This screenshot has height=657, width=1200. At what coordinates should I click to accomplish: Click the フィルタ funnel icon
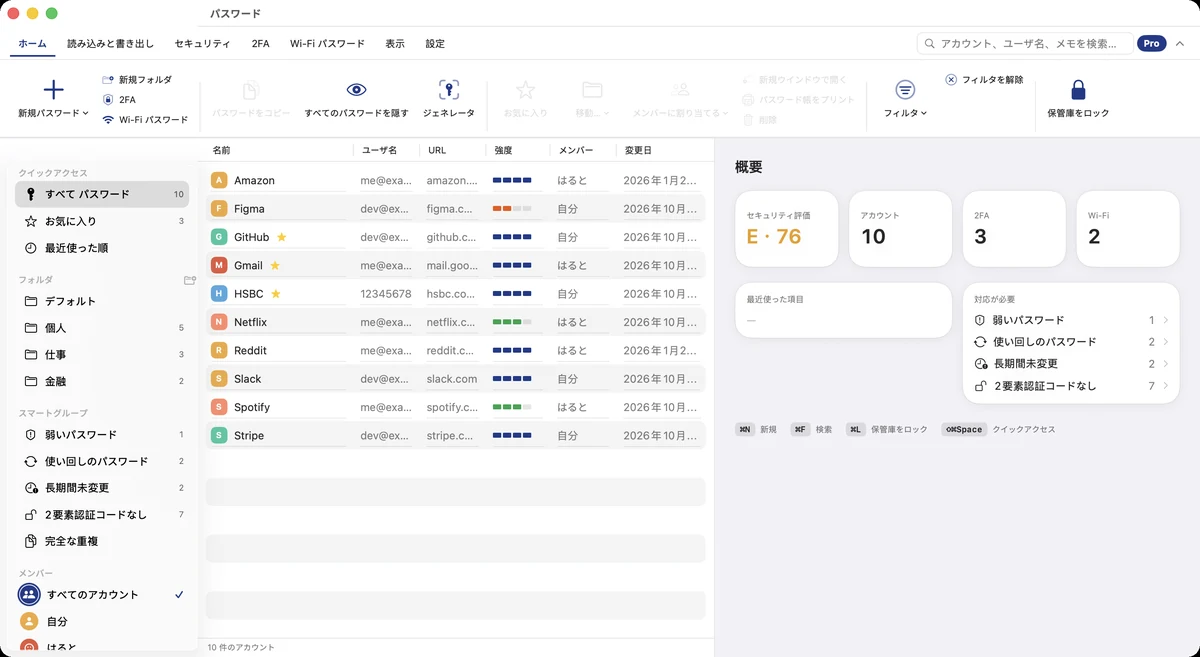tap(905, 89)
